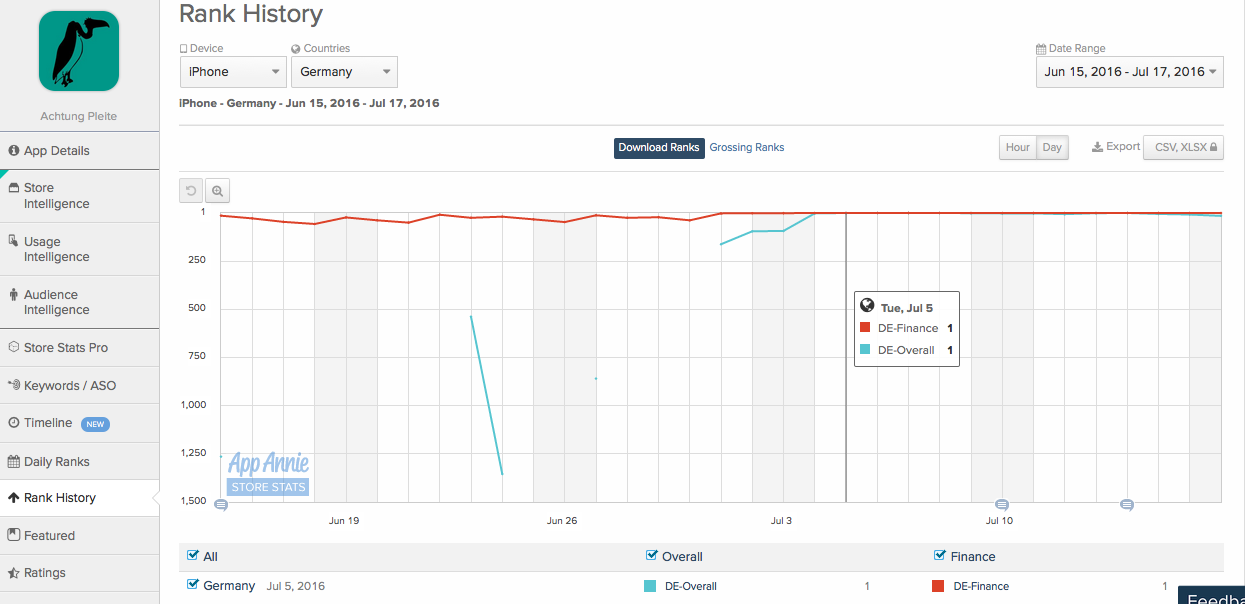Open the Ratings star item in sidebar
The height and width of the screenshot is (604, 1245).
(x=45, y=573)
